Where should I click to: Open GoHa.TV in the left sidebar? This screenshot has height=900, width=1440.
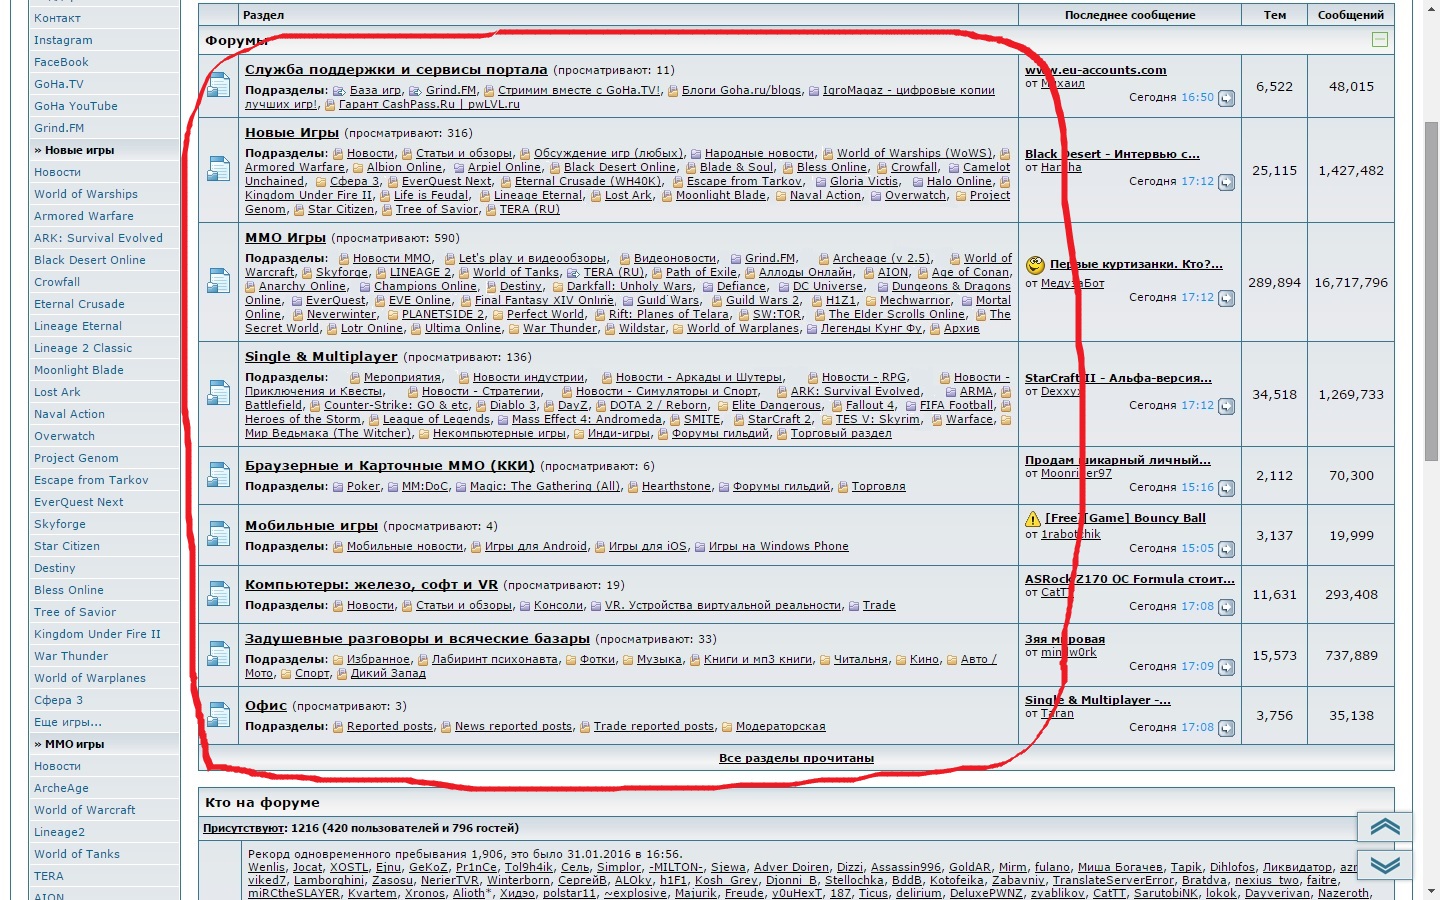(59, 84)
